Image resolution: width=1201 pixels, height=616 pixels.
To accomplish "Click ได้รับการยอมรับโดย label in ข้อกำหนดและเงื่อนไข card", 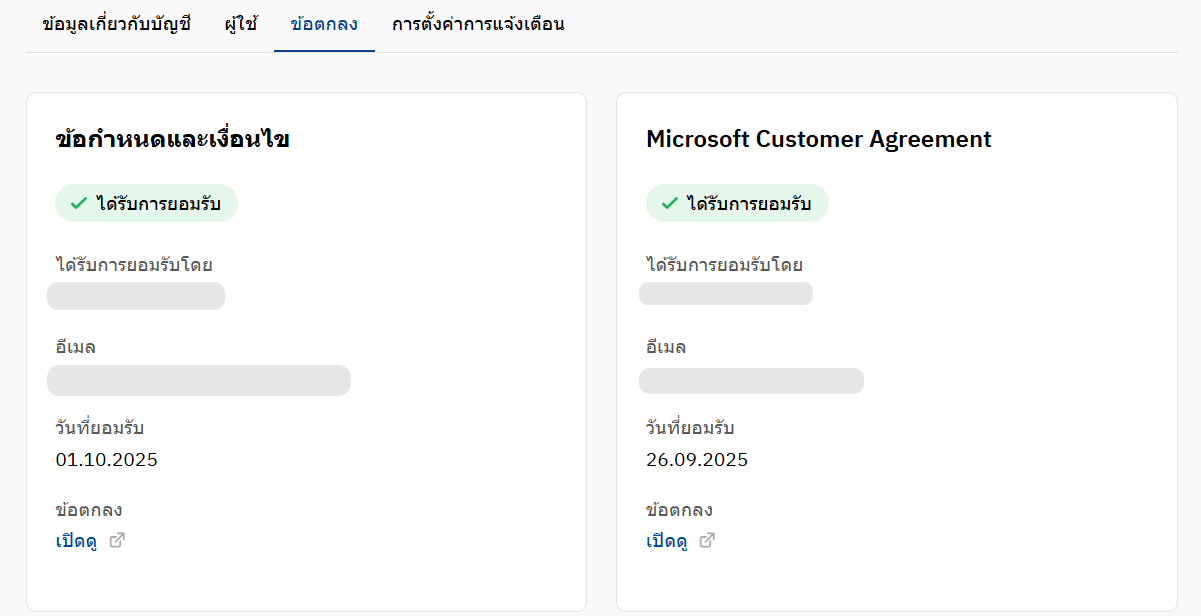I will point(134,265).
